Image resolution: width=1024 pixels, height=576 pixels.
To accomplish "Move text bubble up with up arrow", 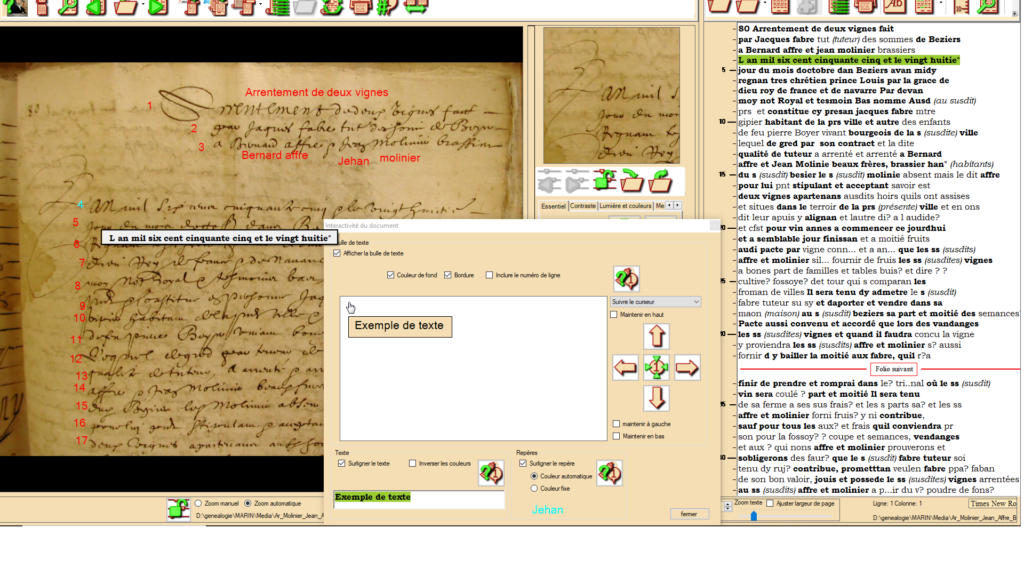I will coord(656,336).
